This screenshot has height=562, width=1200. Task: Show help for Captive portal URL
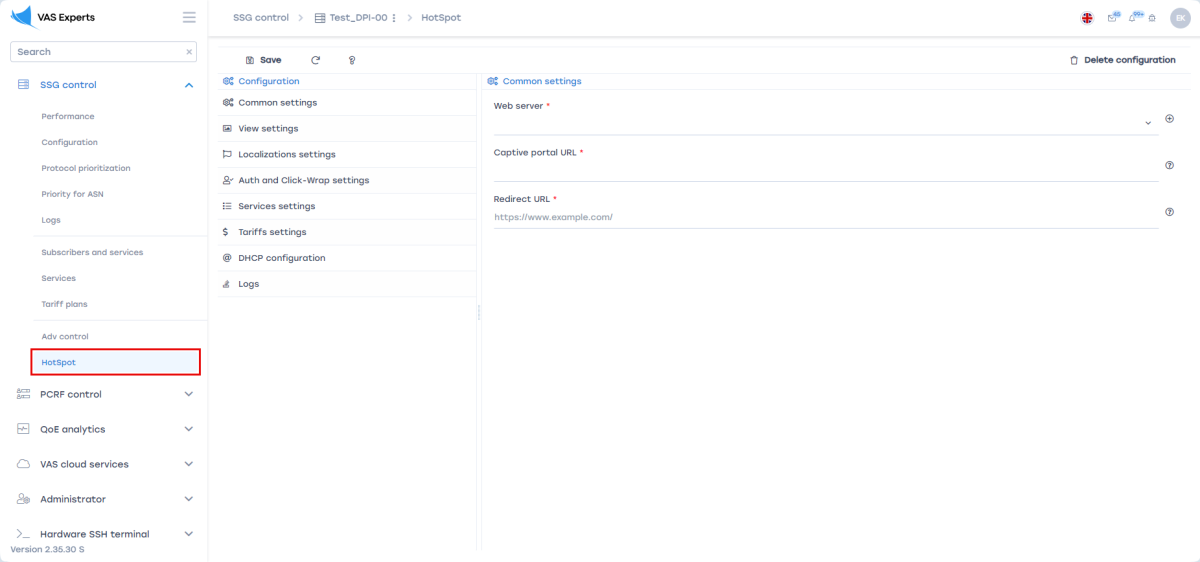coord(1169,165)
